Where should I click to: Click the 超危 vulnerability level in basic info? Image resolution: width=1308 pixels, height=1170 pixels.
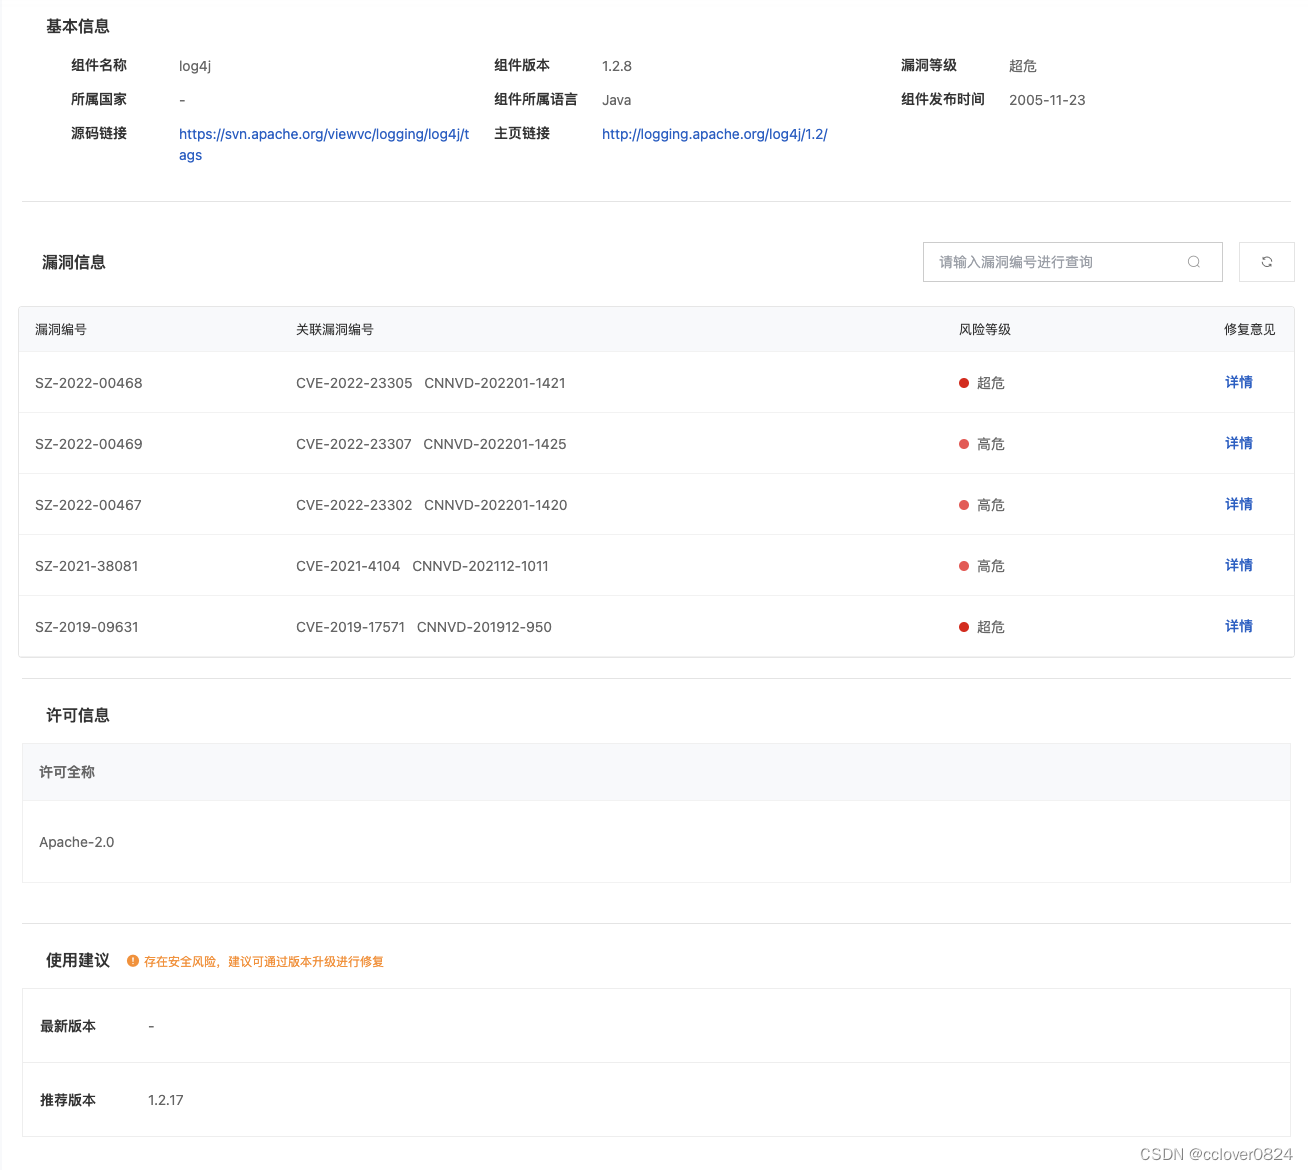(1023, 66)
